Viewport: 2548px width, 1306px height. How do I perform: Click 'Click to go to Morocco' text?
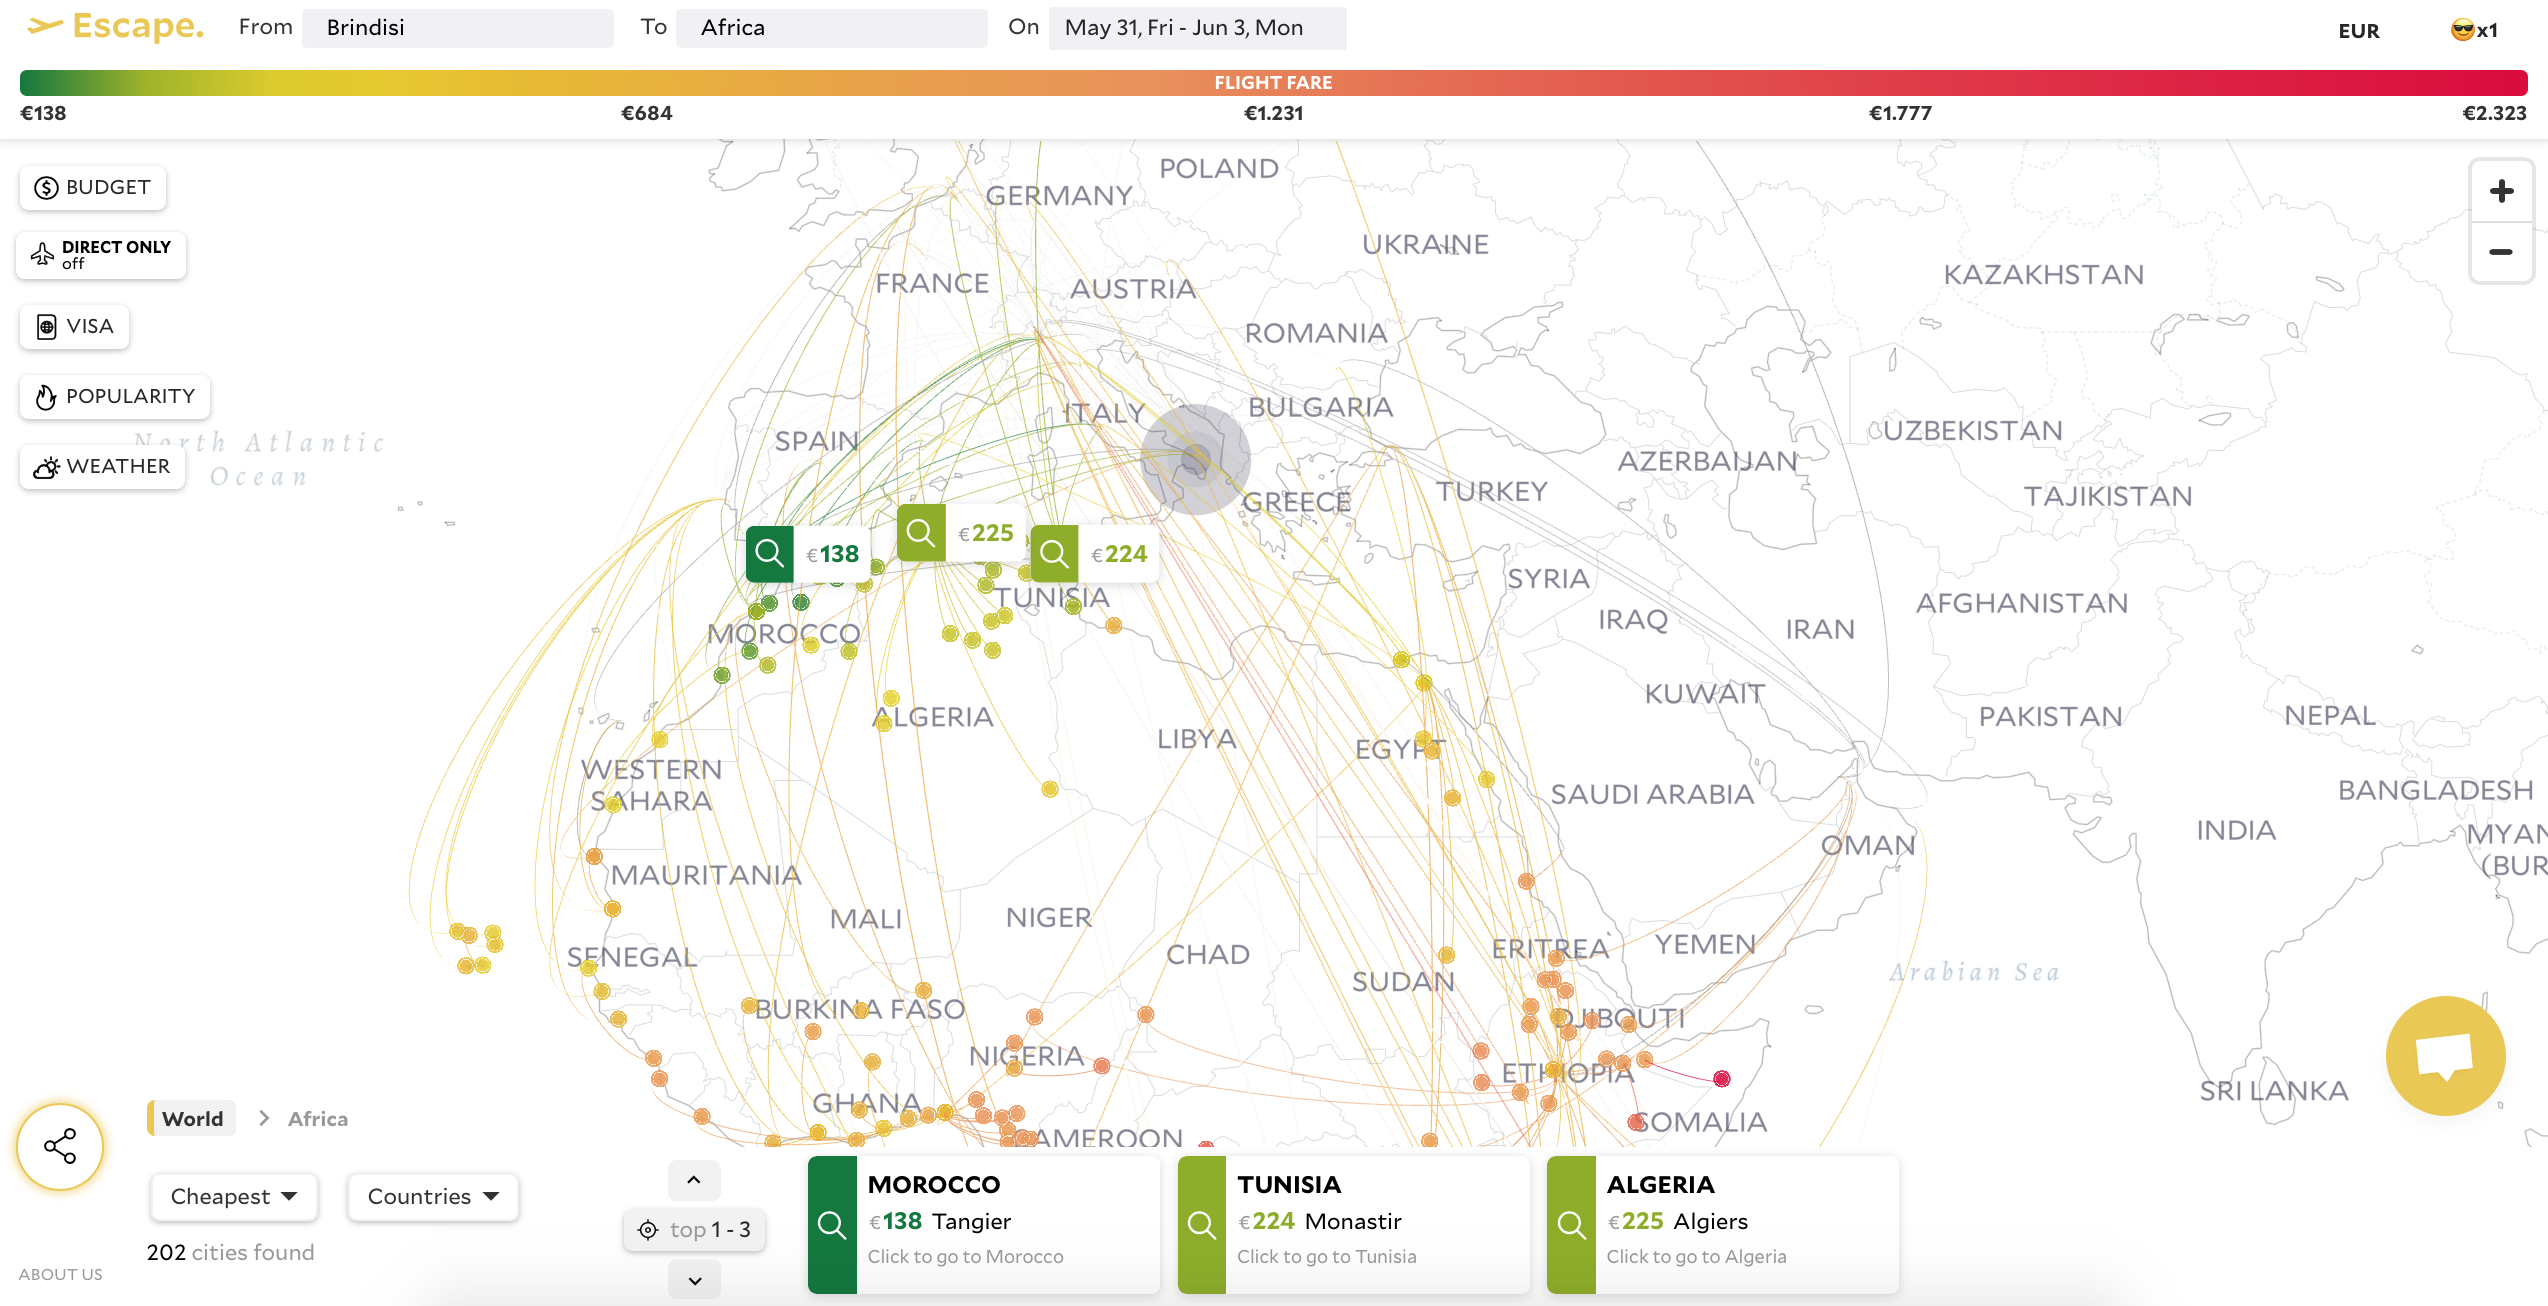(965, 1257)
